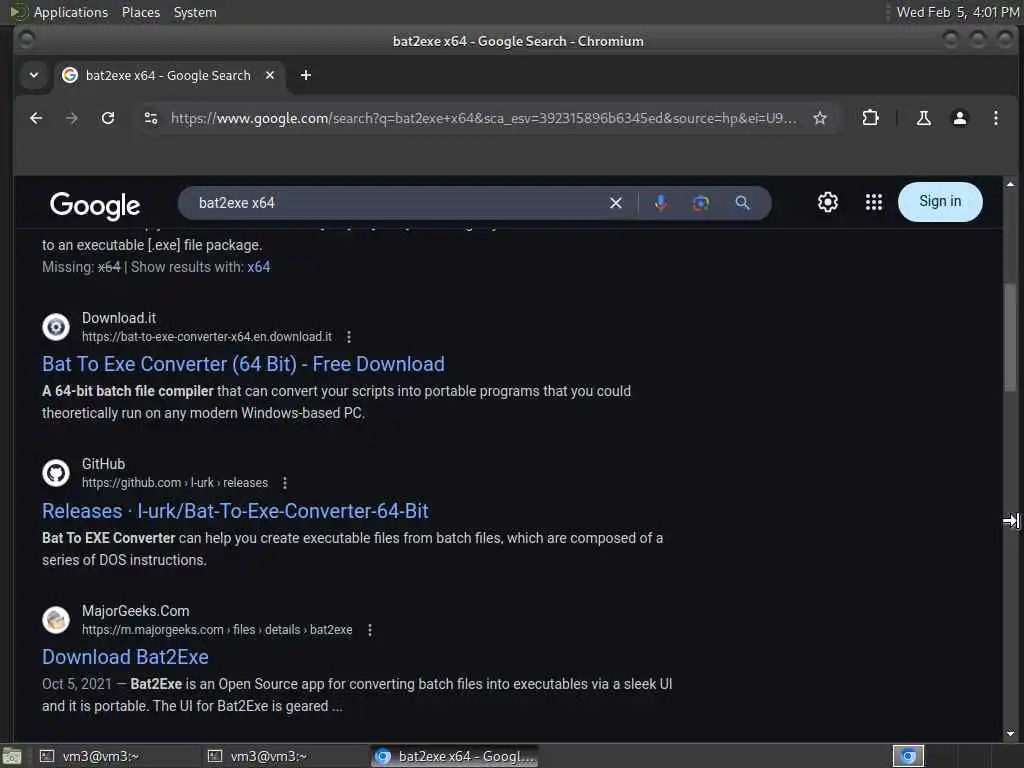The width and height of the screenshot is (1024, 768).
Task: Click the address bar URL
Action: tap(483, 118)
